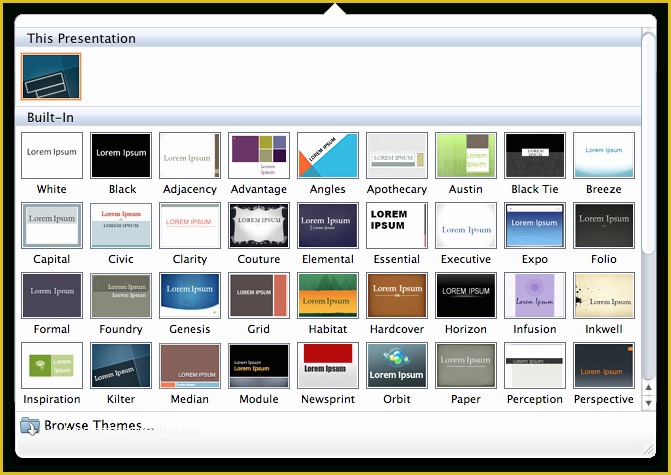
Task: Select the Capital theme
Action: (x=52, y=226)
